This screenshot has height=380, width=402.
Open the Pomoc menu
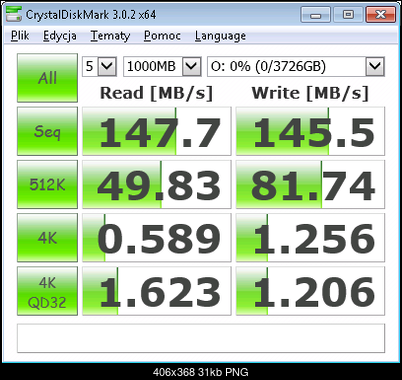(162, 35)
